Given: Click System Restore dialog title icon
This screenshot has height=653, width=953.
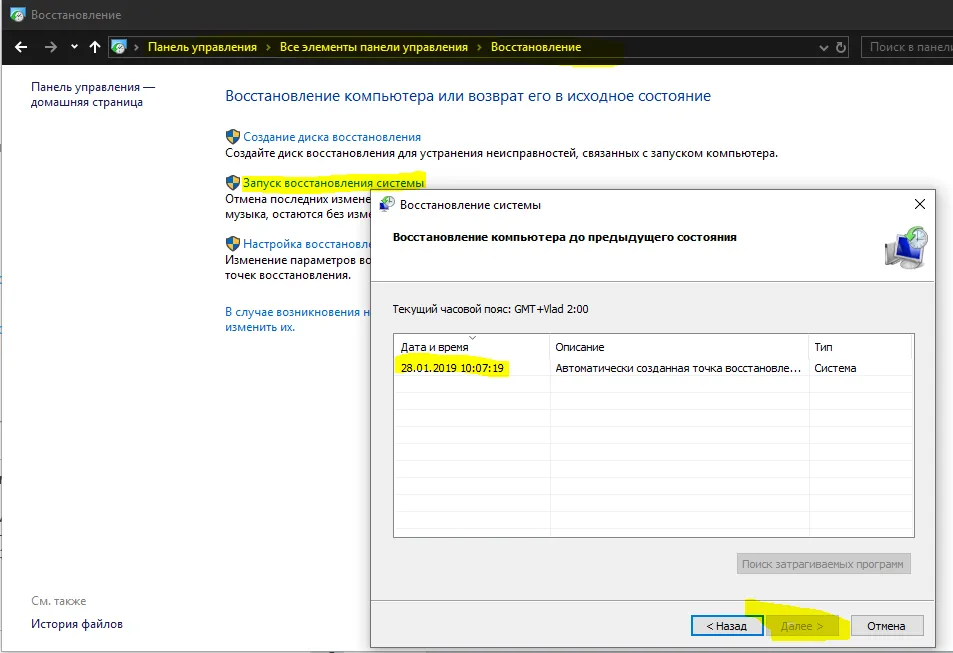Looking at the screenshot, I should [x=387, y=205].
